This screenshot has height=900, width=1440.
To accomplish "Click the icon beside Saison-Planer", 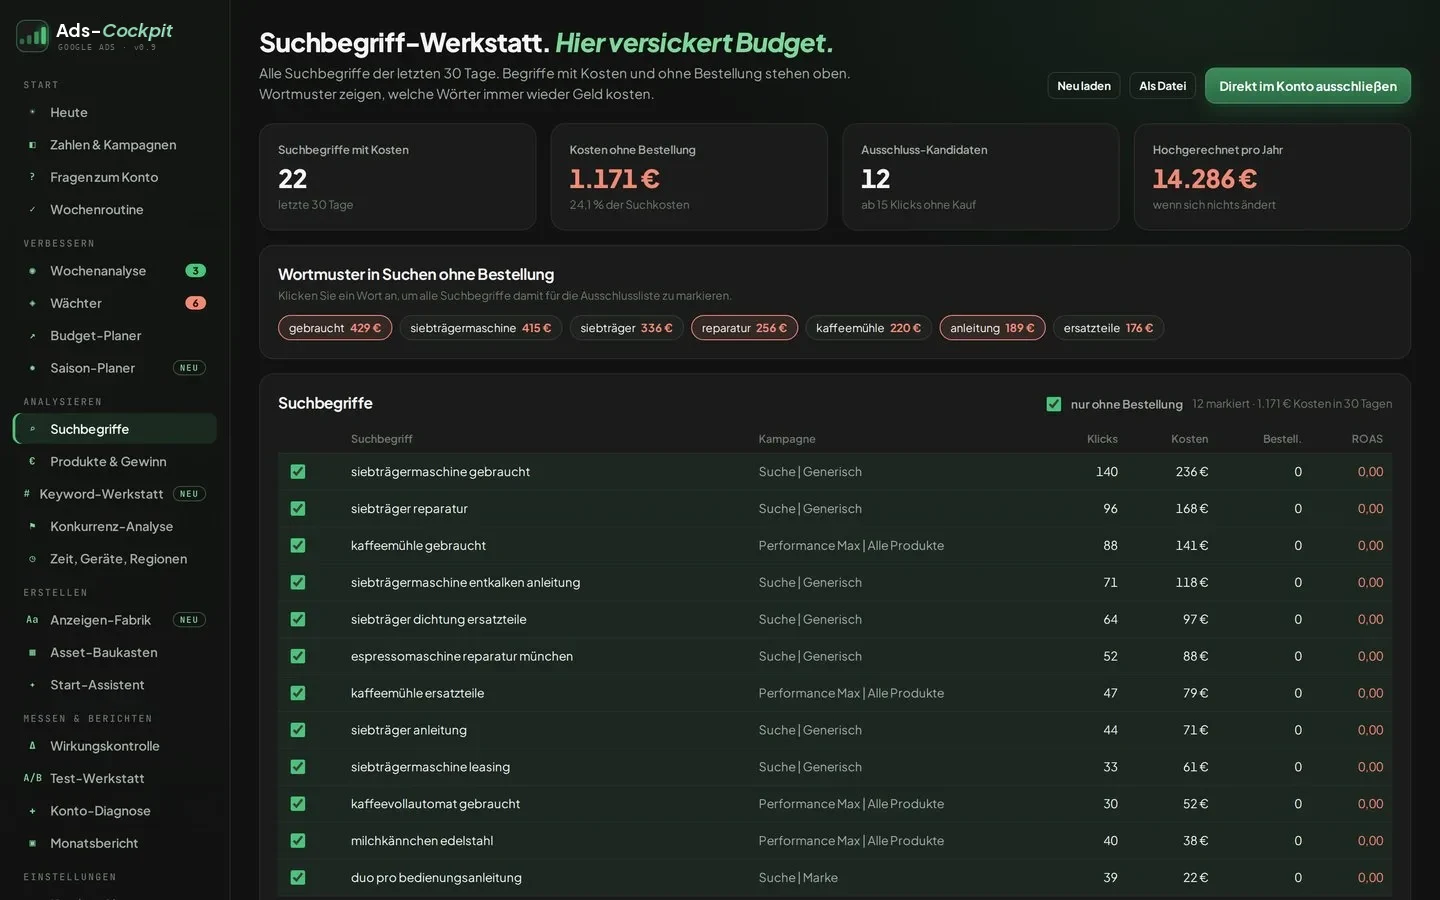I will tap(32, 368).
